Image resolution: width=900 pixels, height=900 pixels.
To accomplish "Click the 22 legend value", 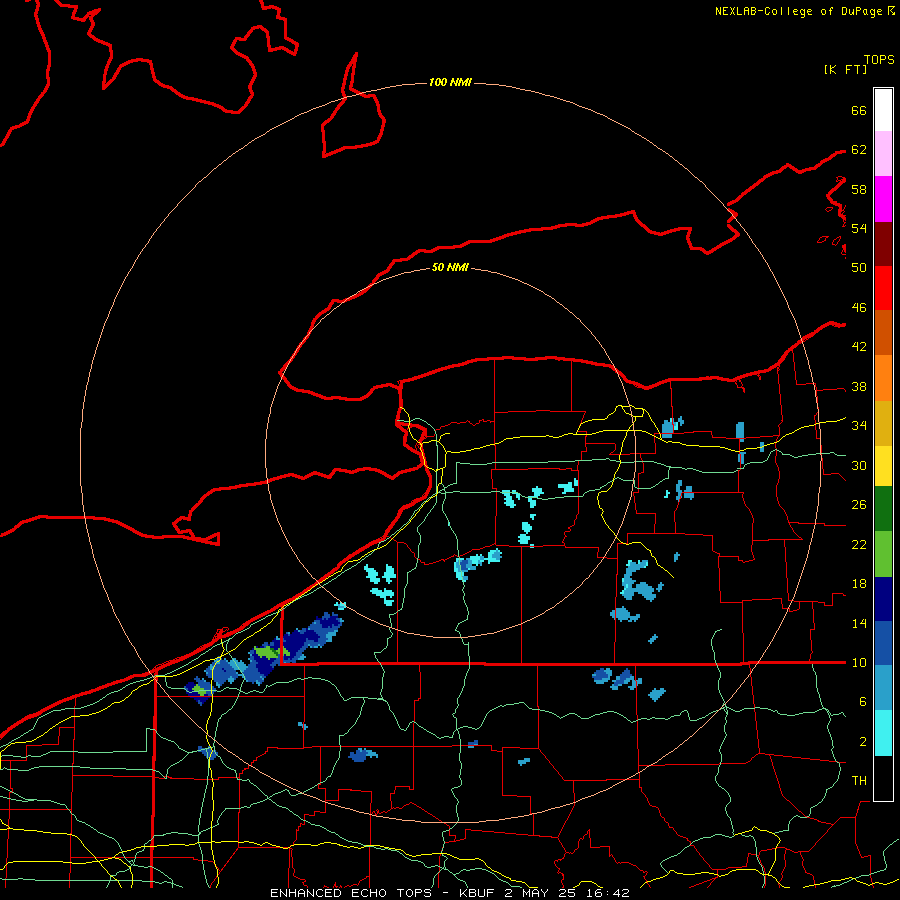I will (859, 544).
